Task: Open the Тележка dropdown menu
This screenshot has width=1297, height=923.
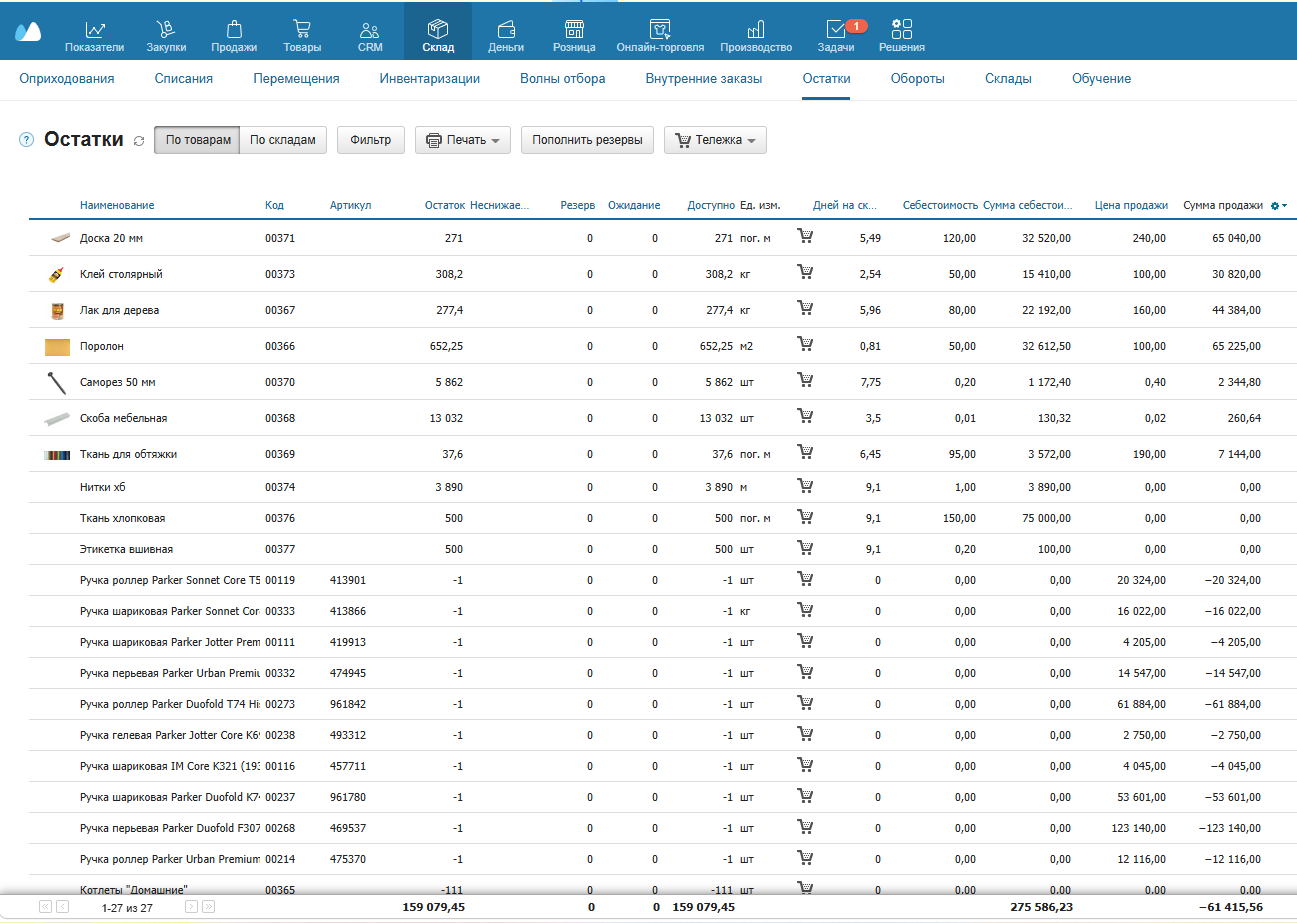Action: (715, 140)
